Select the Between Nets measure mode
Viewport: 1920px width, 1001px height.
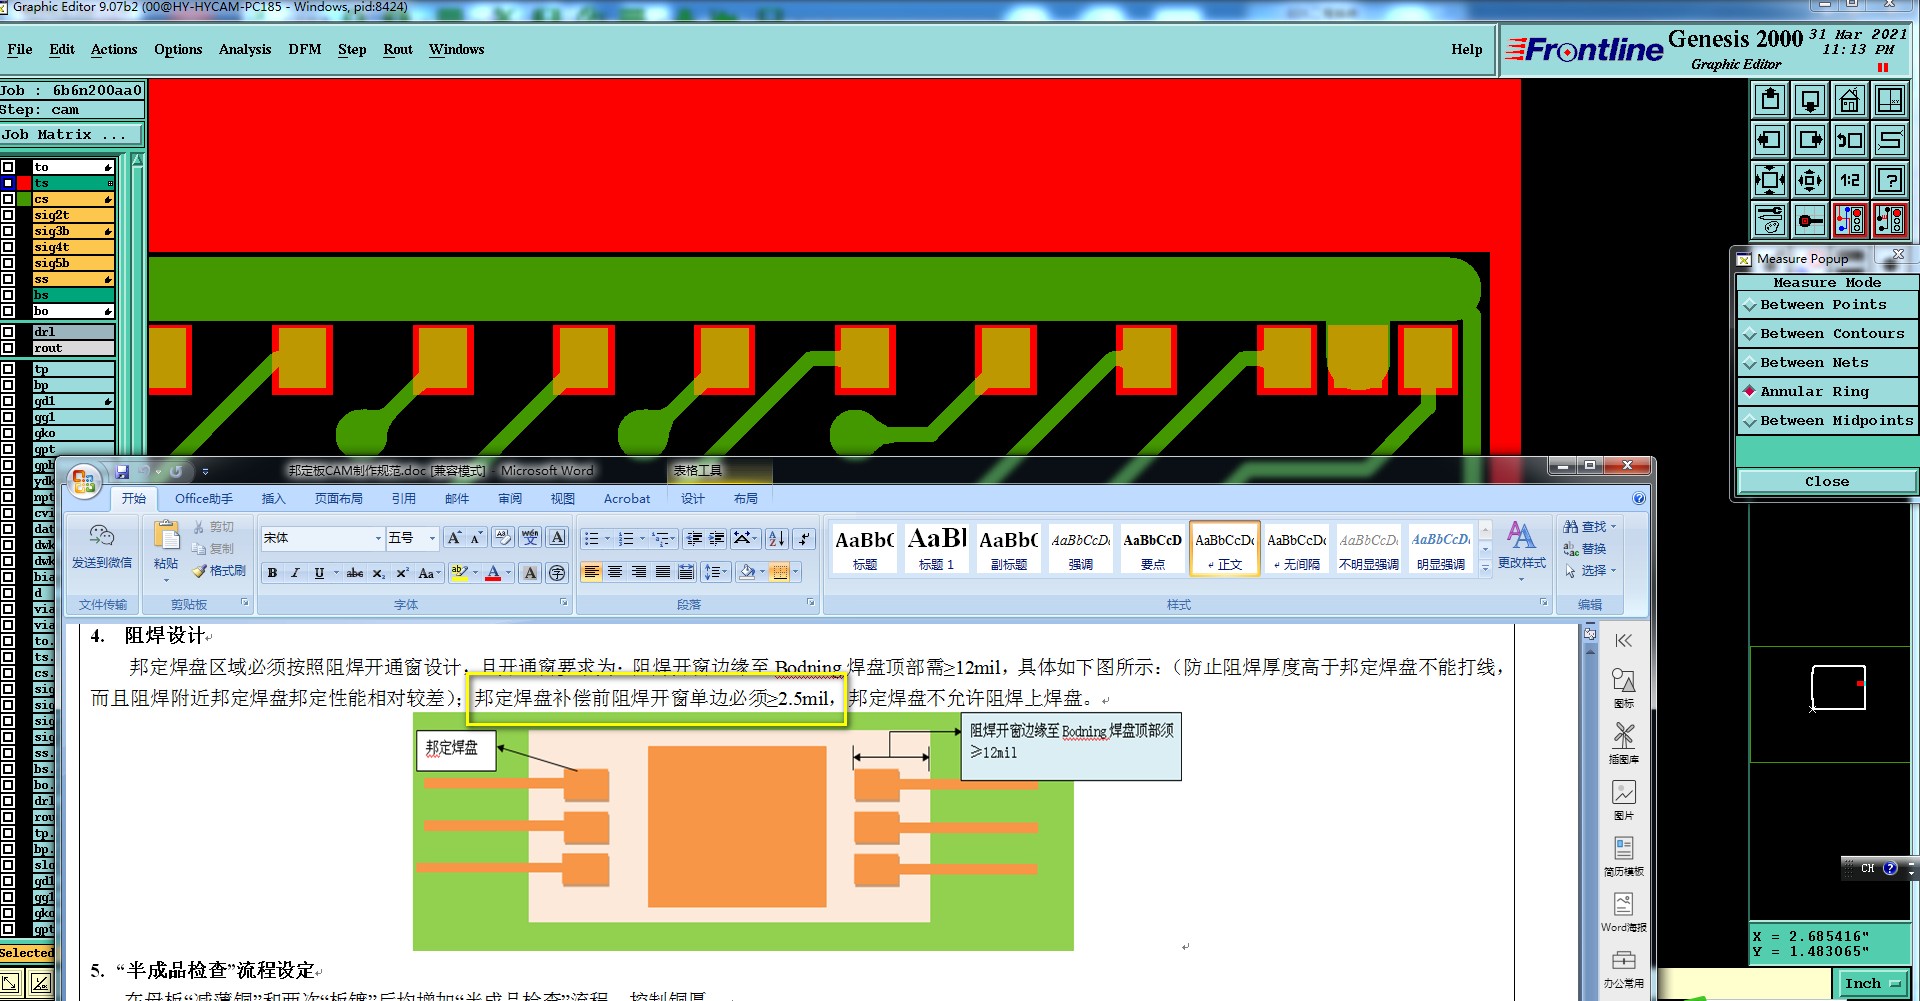pyautogui.click(x=1827, y=363)
